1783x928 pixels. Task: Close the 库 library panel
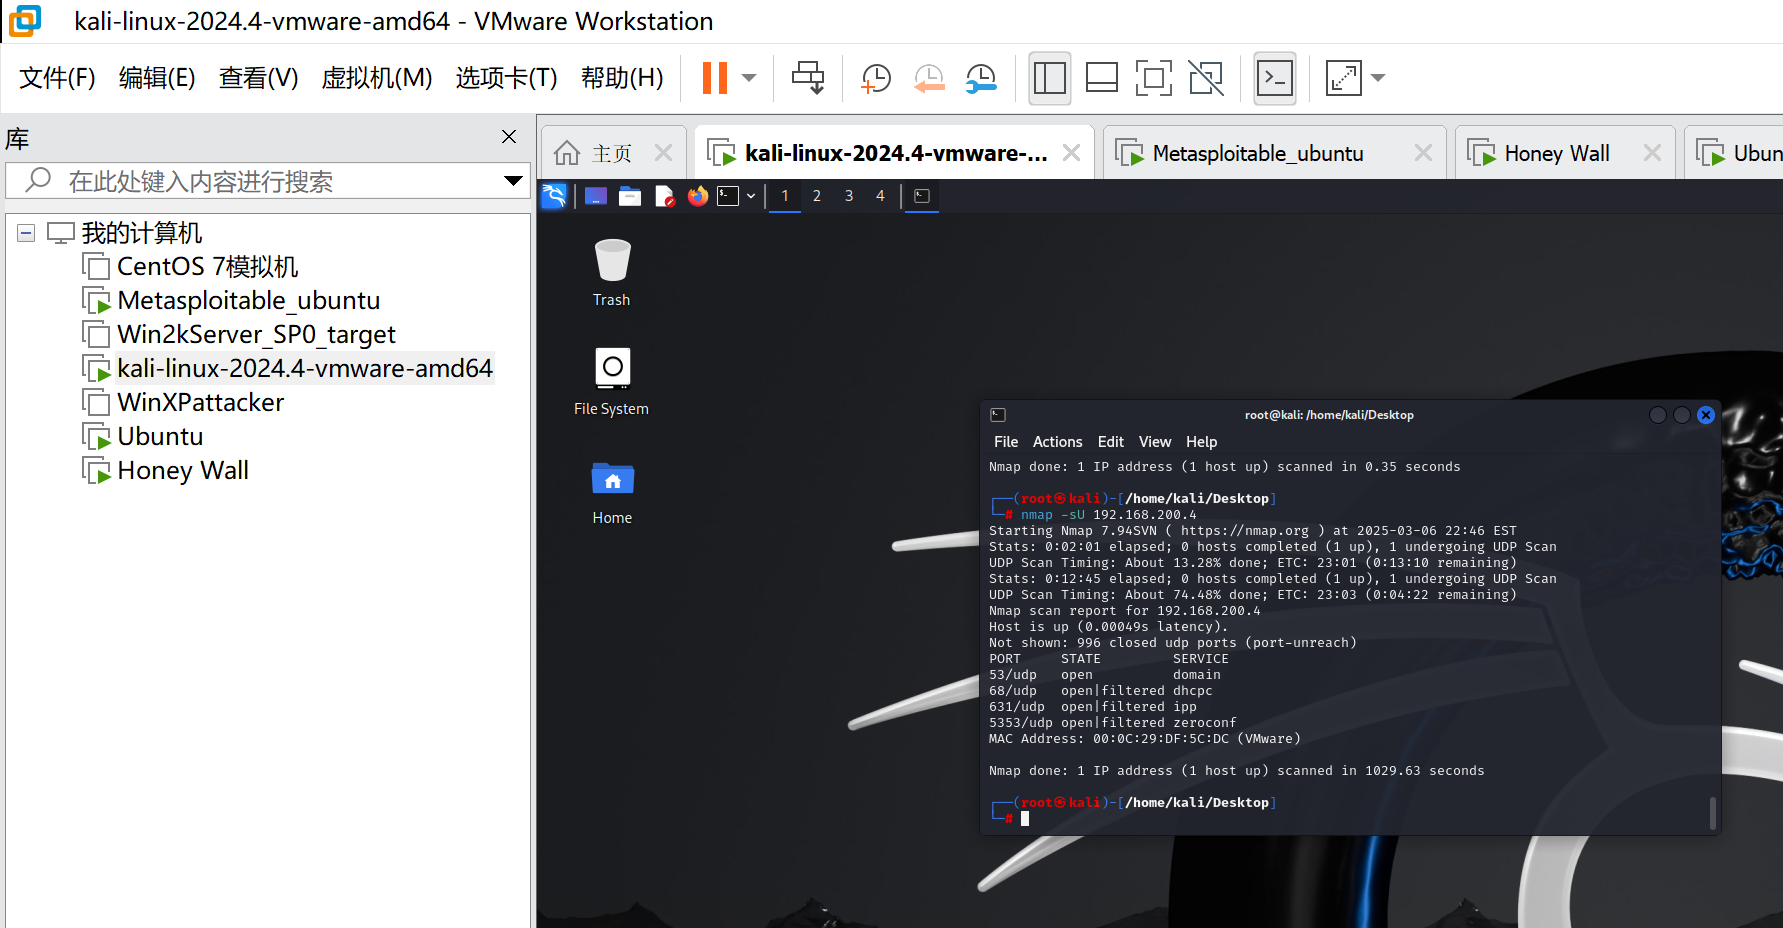pos(509,137)
